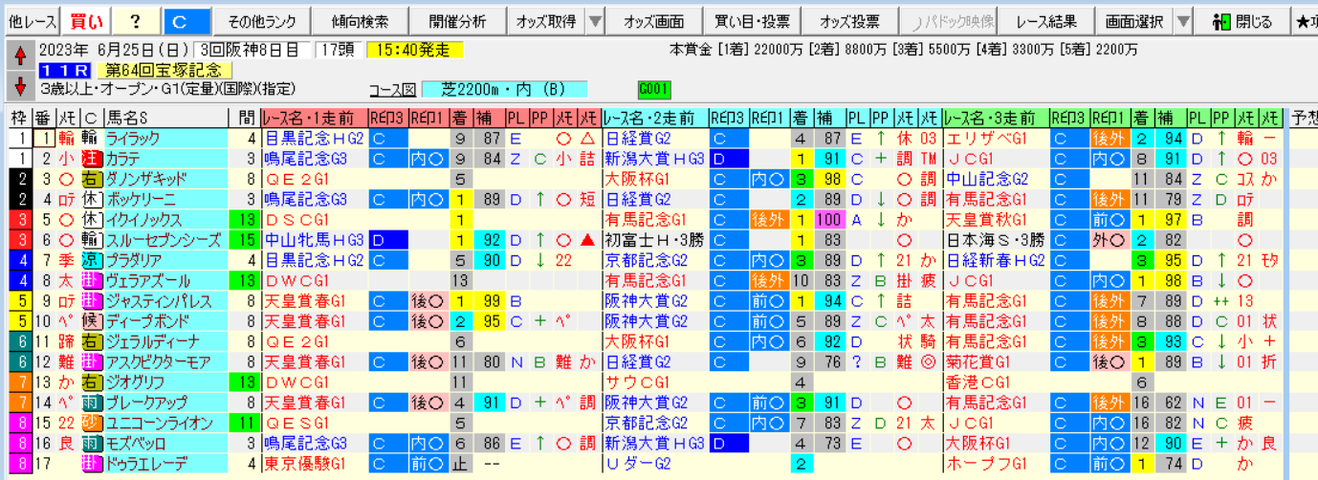This screenshot has height=480, width=1318.
Task: Click the 予想 column header
Action: click(x=1303, y=116)
